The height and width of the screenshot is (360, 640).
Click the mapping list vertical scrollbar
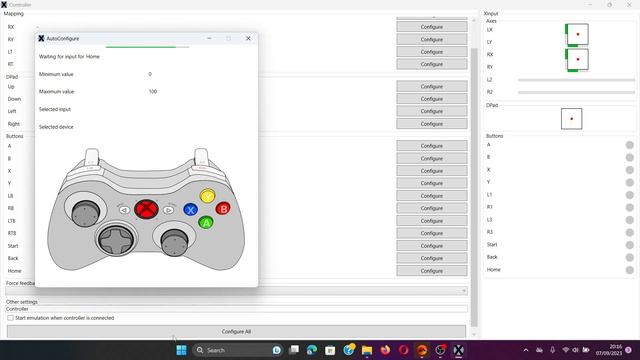coord(474,188)
